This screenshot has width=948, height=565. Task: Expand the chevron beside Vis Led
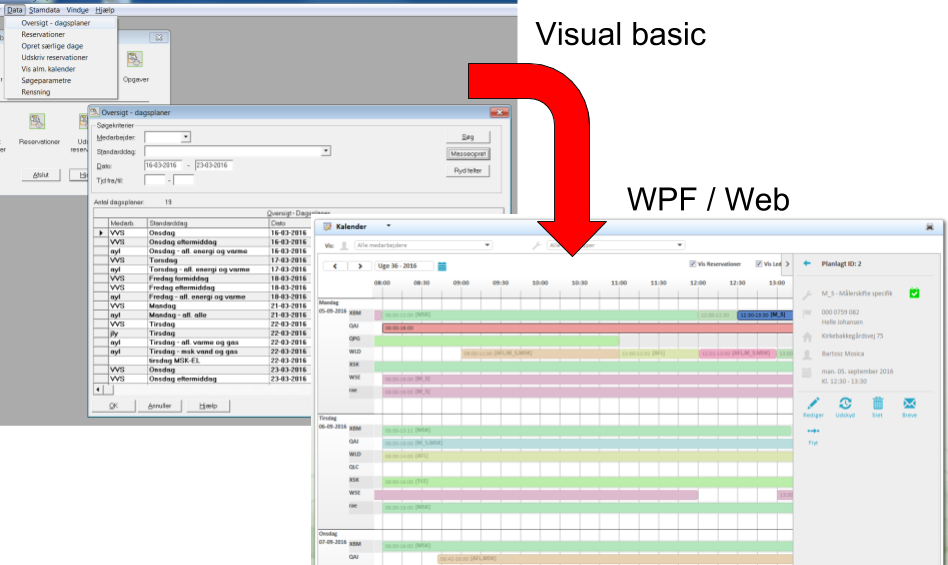pyautogui.click(x=787, y=264)
